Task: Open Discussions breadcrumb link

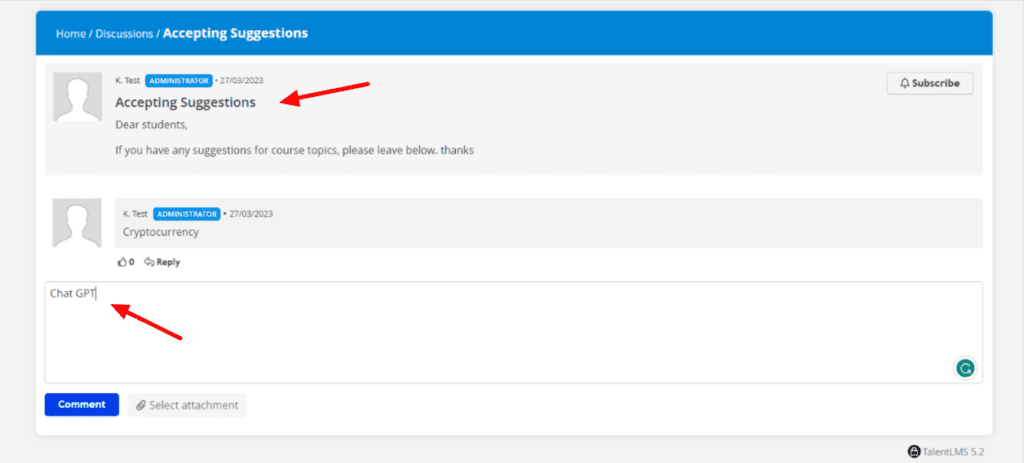Action: point(124,33)
